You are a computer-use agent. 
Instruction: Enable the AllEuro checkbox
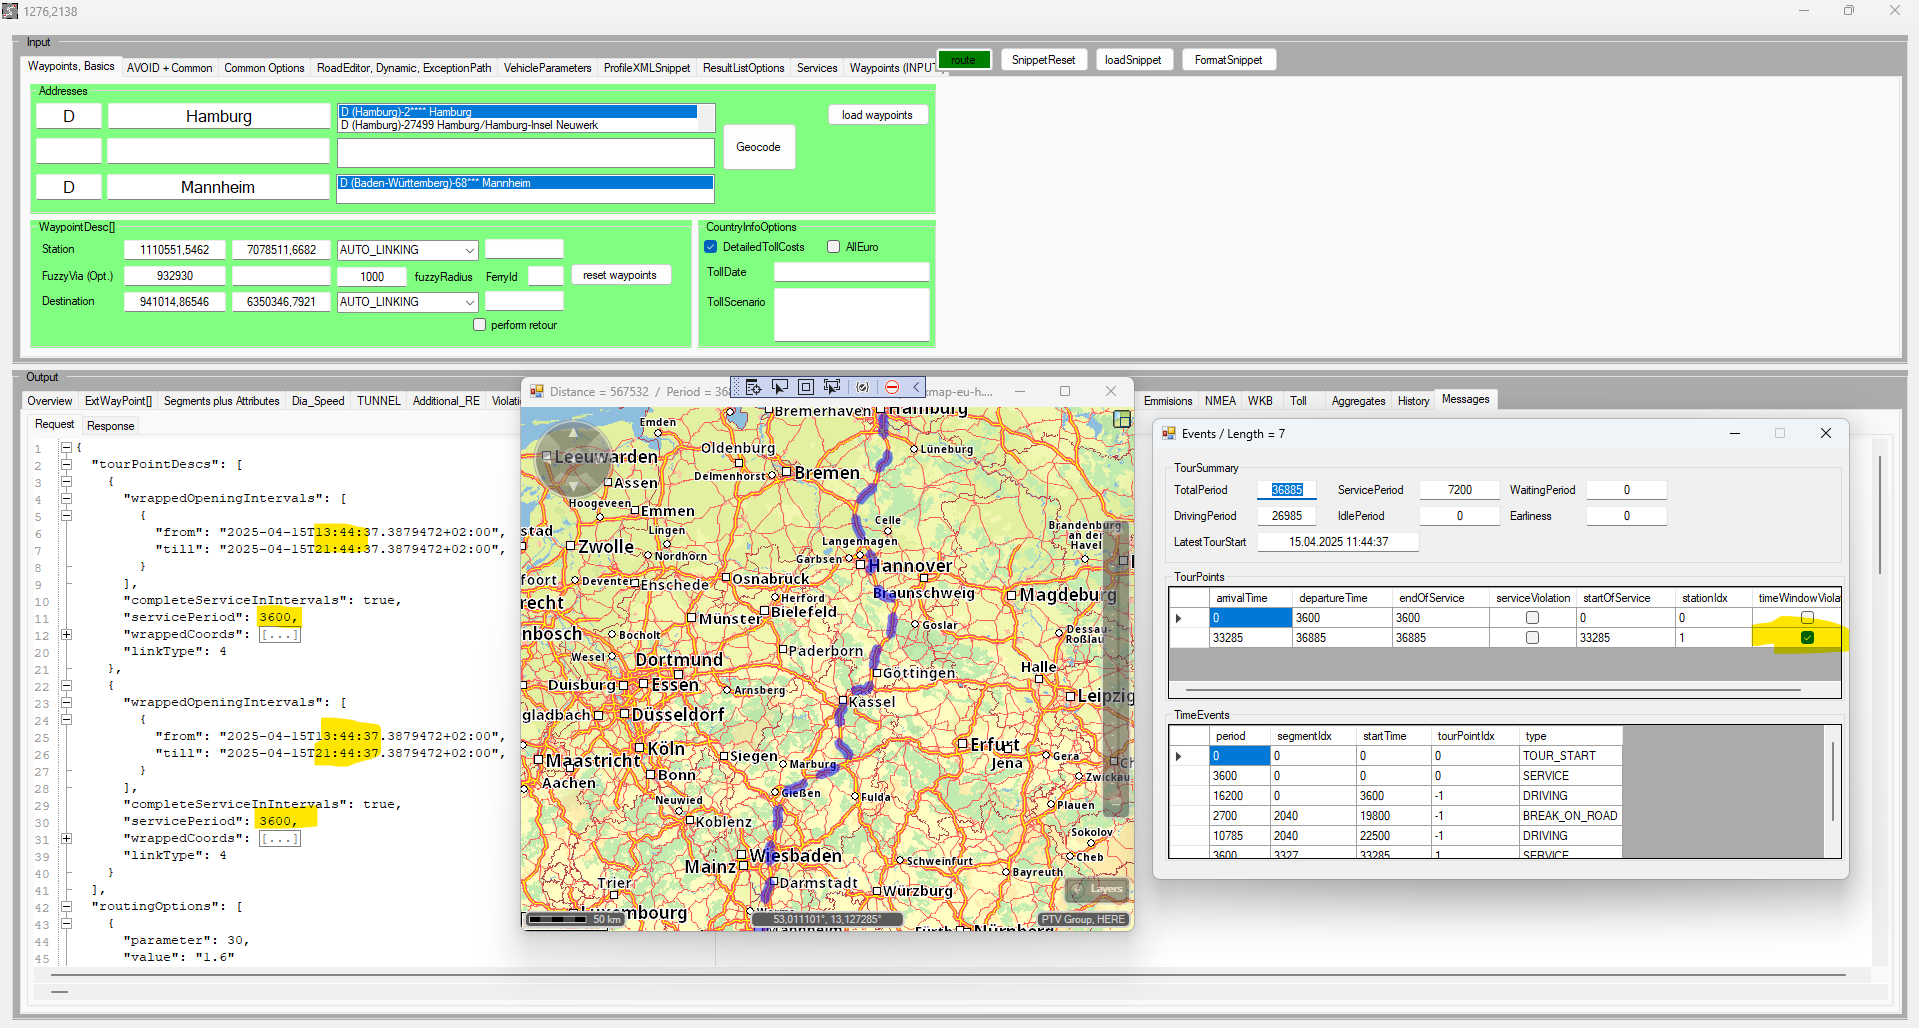tap(834, 247)
